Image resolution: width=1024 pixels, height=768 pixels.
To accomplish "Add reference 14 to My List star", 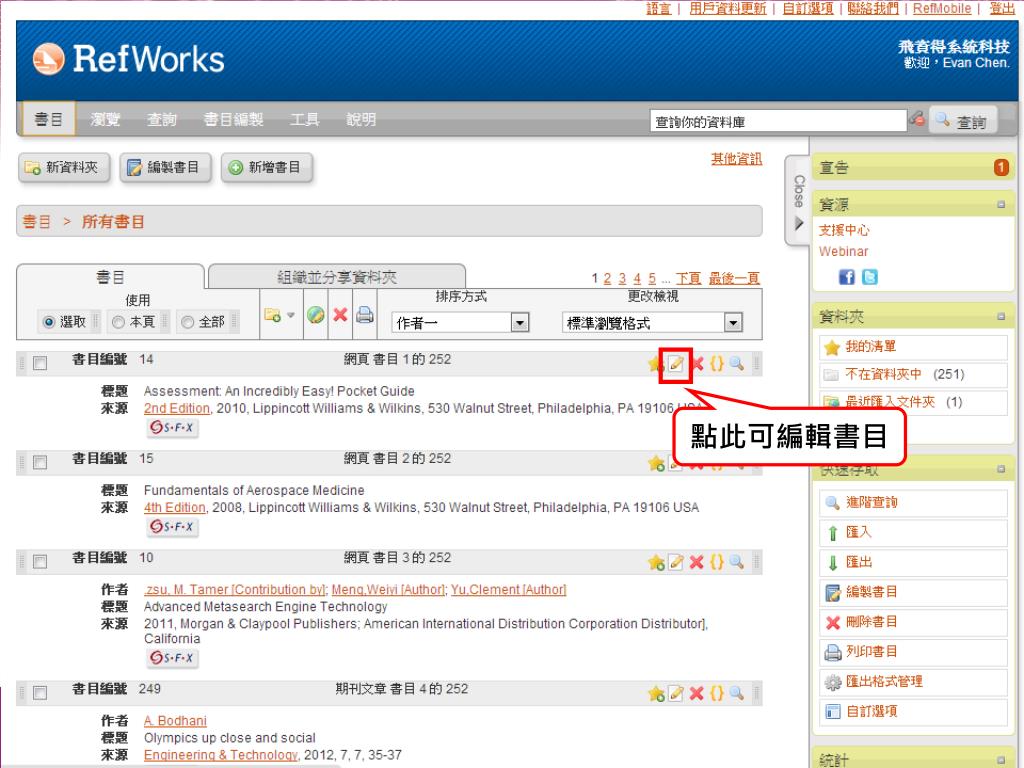I will pyautogui.click(x=656, y=364).
